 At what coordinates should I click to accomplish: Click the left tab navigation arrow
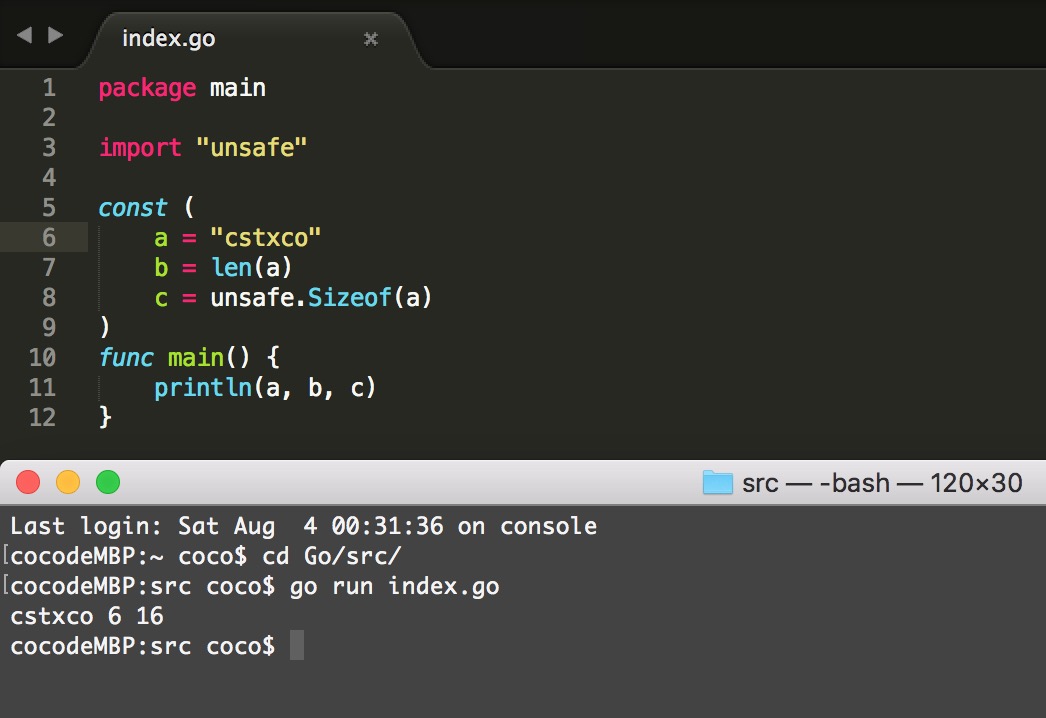point(24,35)
